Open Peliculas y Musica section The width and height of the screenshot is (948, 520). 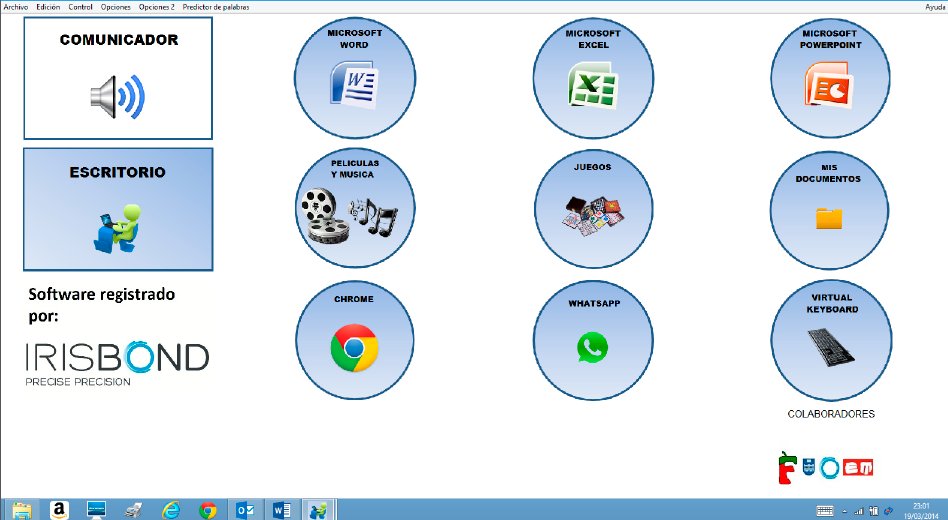(x=354, y=209)
